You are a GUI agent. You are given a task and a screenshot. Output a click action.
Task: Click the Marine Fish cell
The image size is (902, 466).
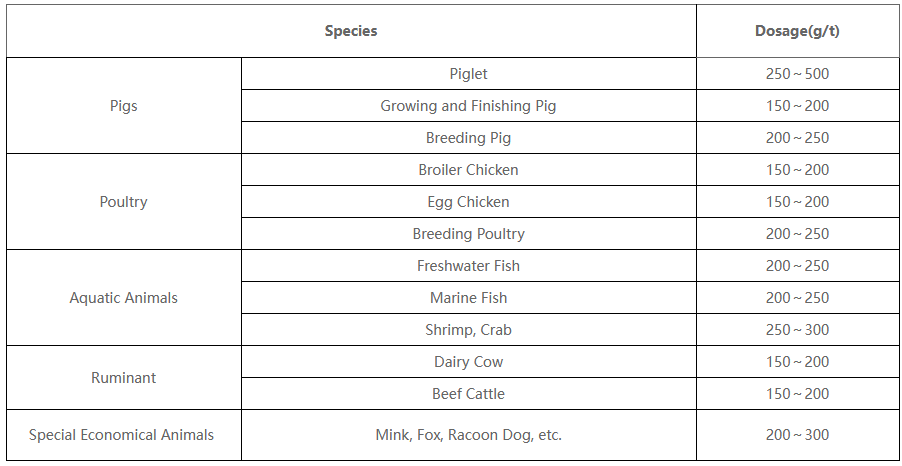click(468, 298)
